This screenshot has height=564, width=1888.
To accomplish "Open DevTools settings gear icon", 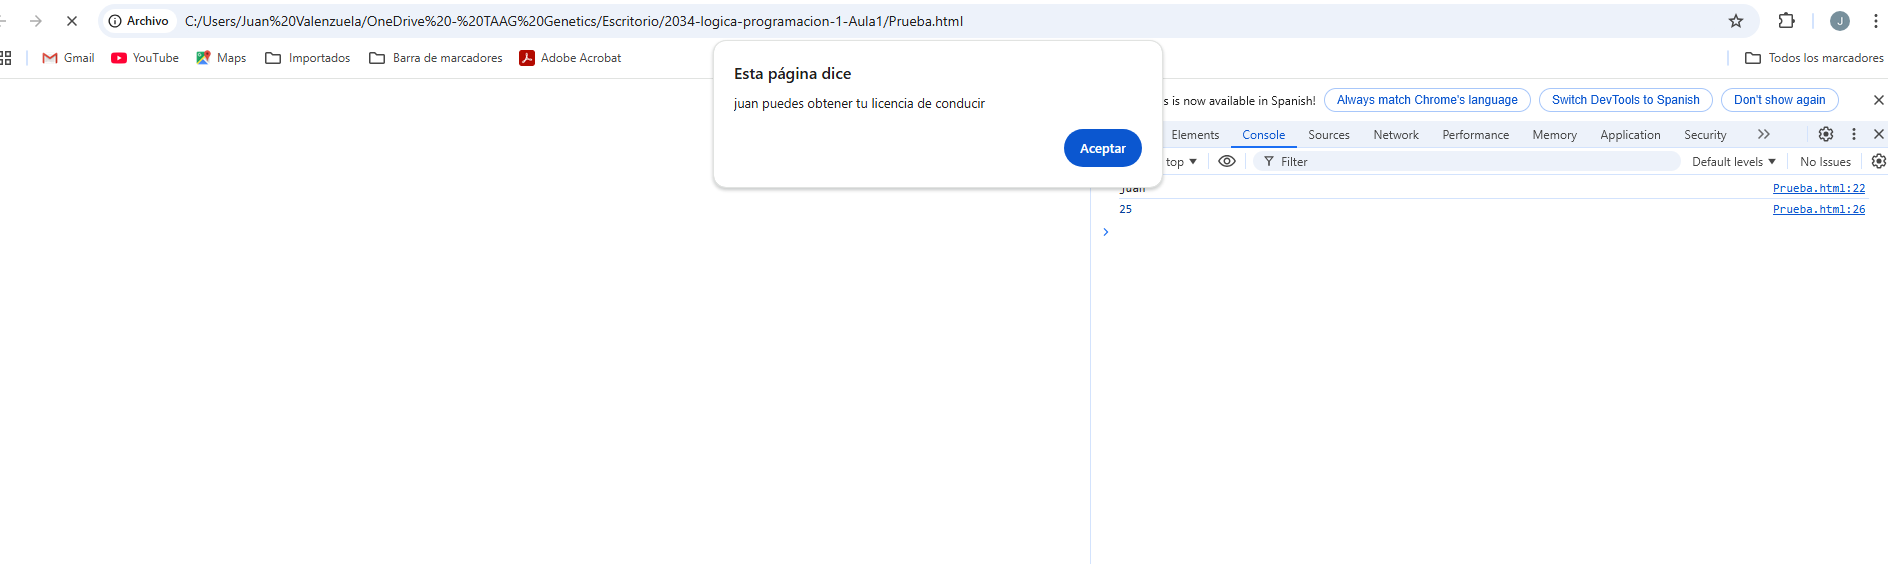I will tap(1826, 134).
